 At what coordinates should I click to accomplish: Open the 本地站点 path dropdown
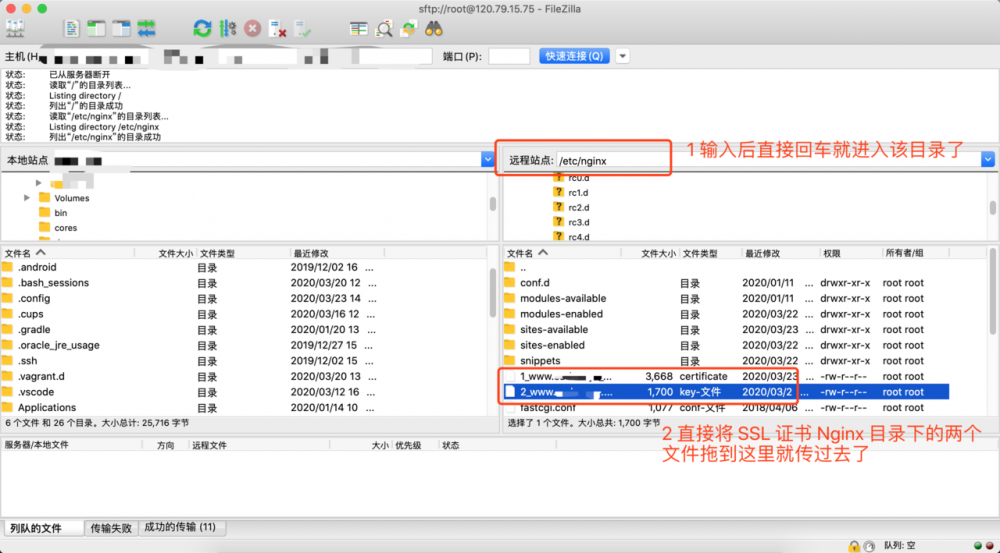point(487,159)
